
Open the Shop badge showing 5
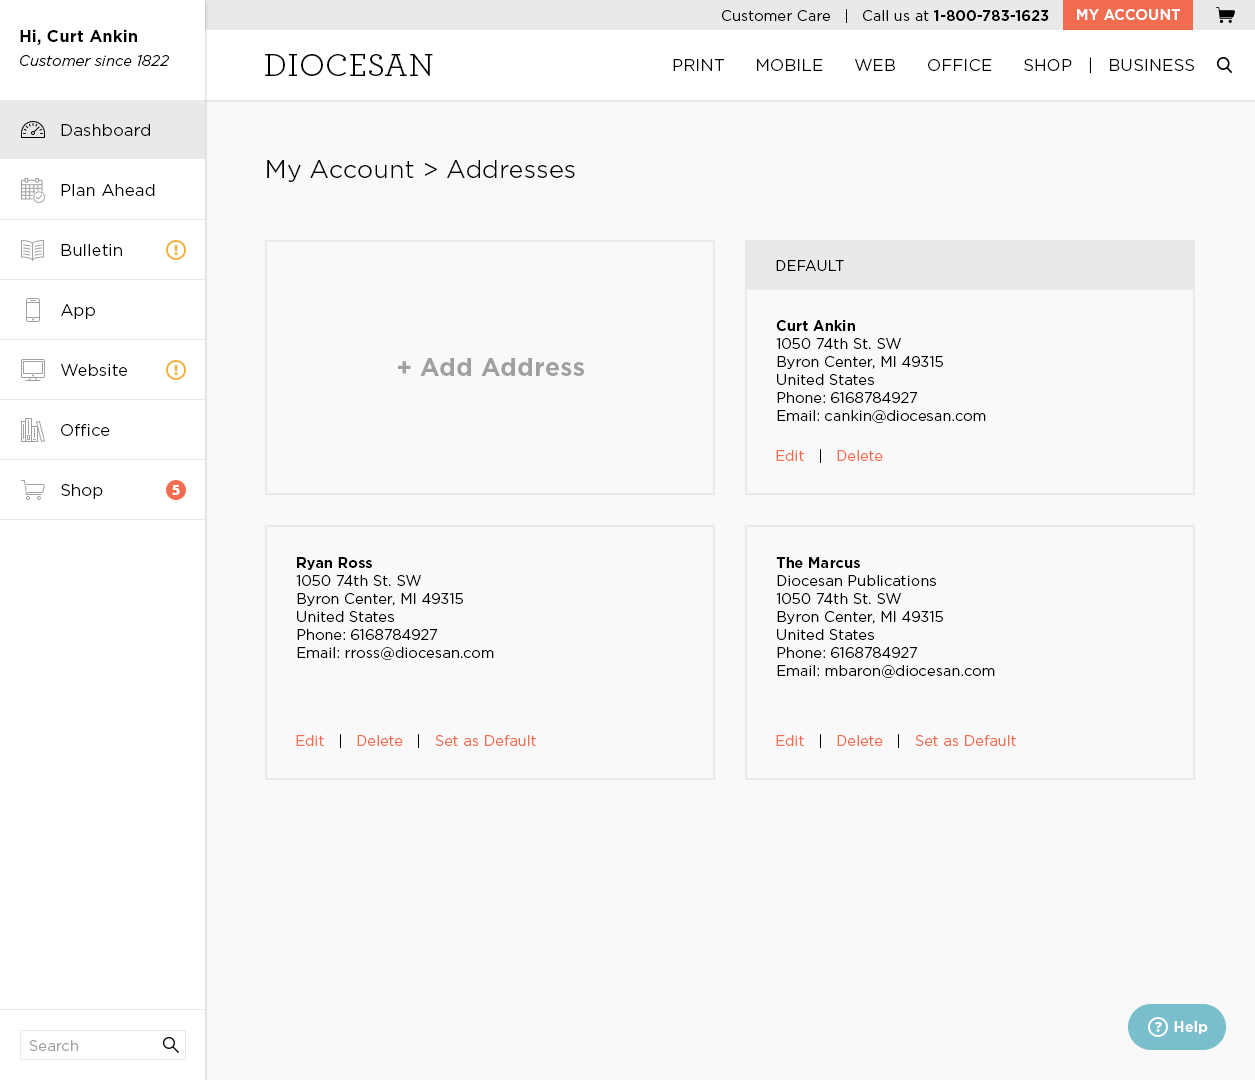pyautogui.click(x=176, y=490)
